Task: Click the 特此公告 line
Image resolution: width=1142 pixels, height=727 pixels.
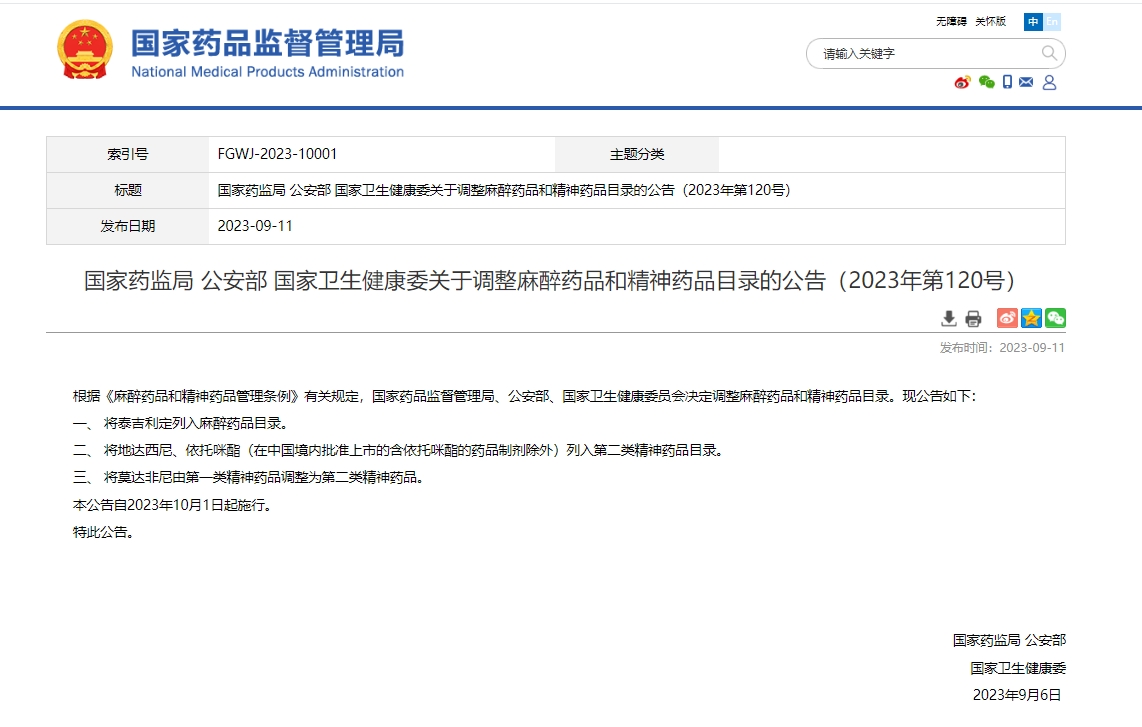Action: [x=103, y=532]
